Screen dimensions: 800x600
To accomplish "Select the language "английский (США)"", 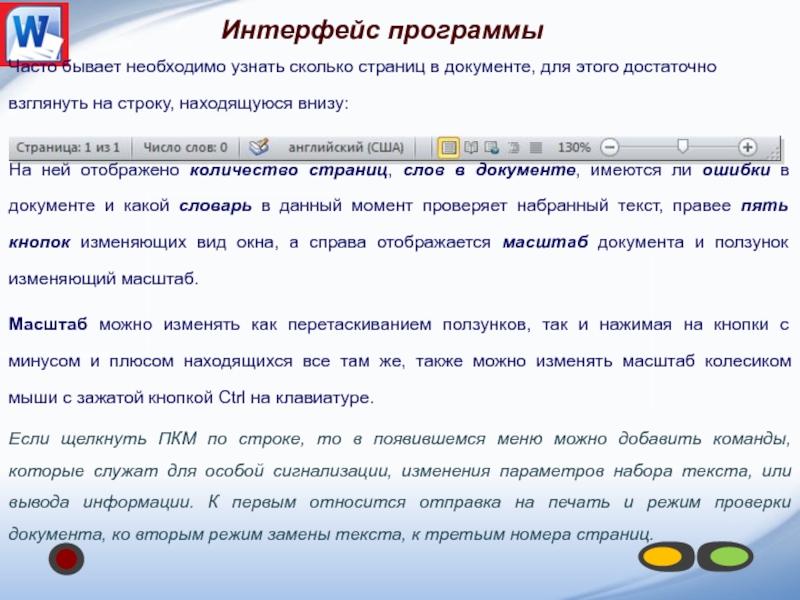I will pos(346,148).
